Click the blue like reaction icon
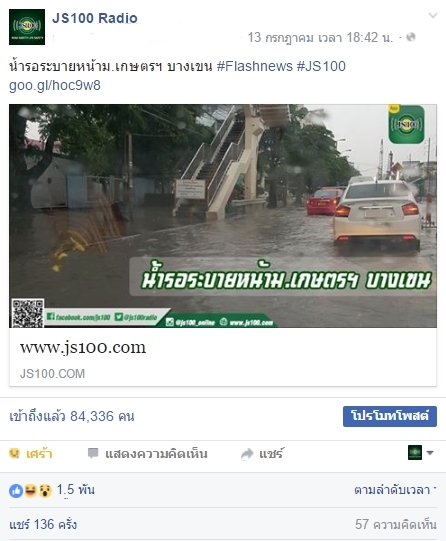This screenshot has width=446, height=541. [16, 490]
